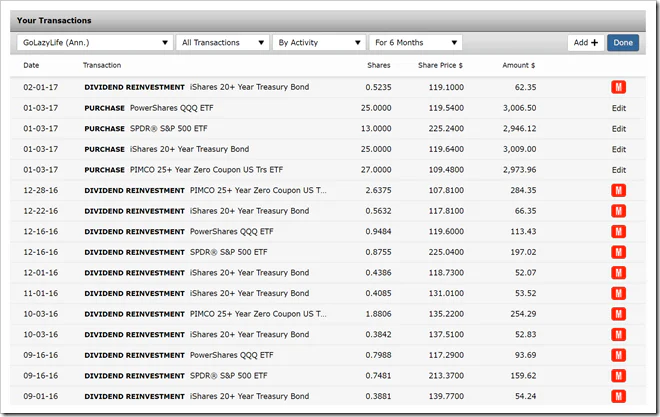Edit the PowerShares QQQ ETF purchase
Image resolution: width=660 pixels, height=417 pixels.
click(619, 108)
